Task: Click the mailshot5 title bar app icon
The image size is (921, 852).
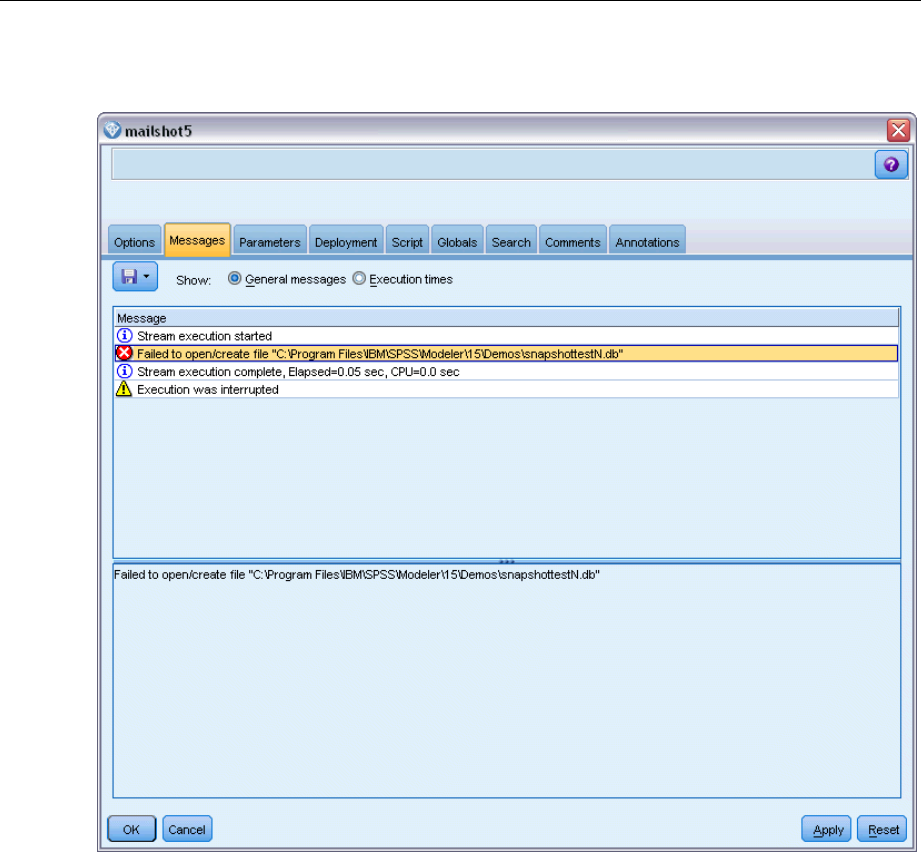Action: (x=112, y=130)
